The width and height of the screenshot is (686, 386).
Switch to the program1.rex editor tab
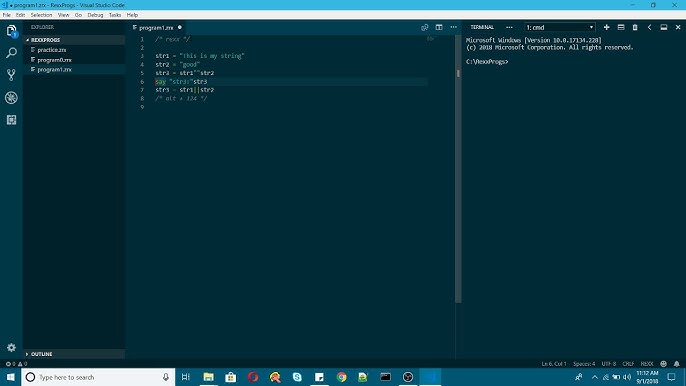point(156,28)
